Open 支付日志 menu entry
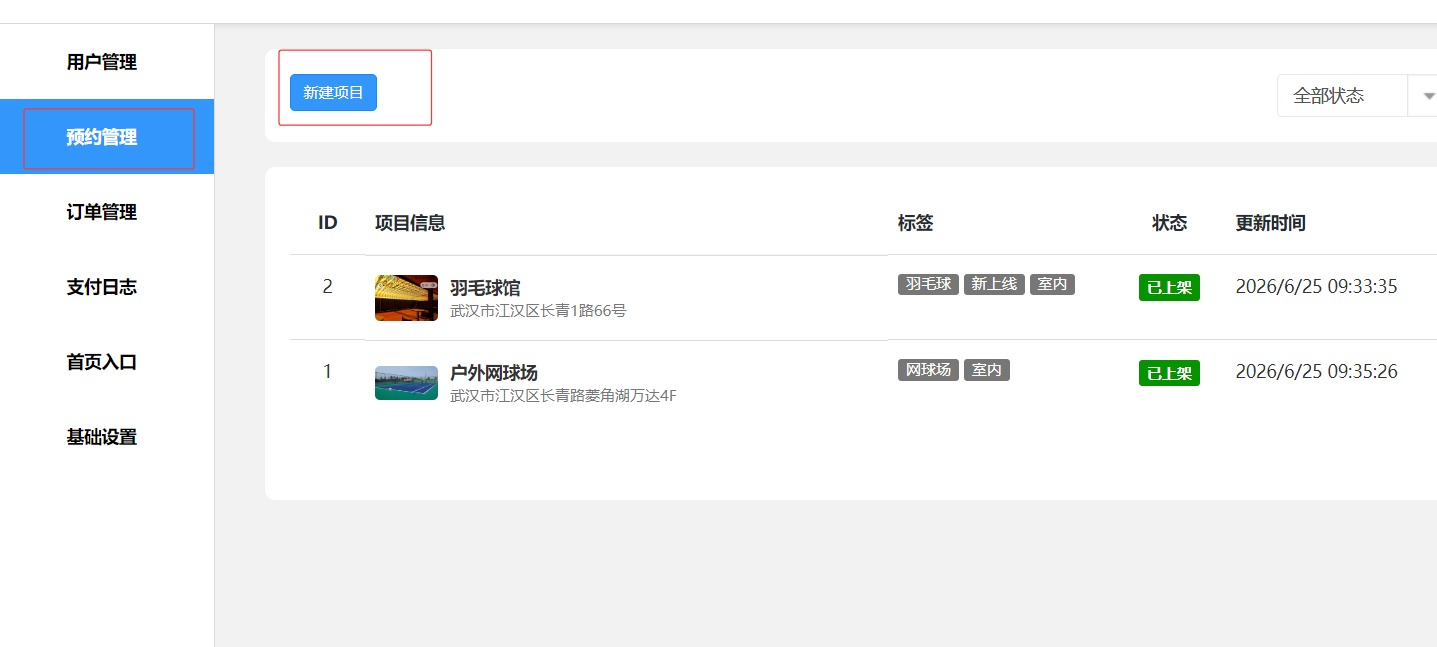The image size is (1437, 647). tap(101, 287)
